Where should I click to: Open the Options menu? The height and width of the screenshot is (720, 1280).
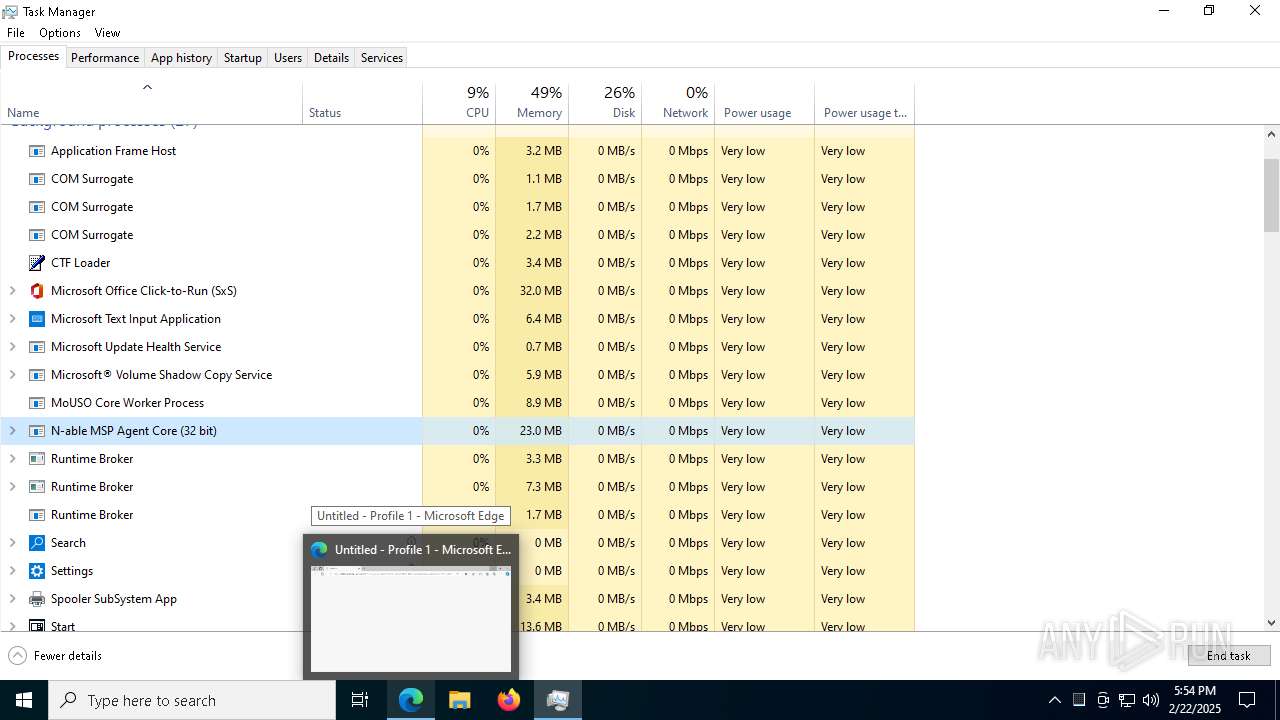[60, 33]
